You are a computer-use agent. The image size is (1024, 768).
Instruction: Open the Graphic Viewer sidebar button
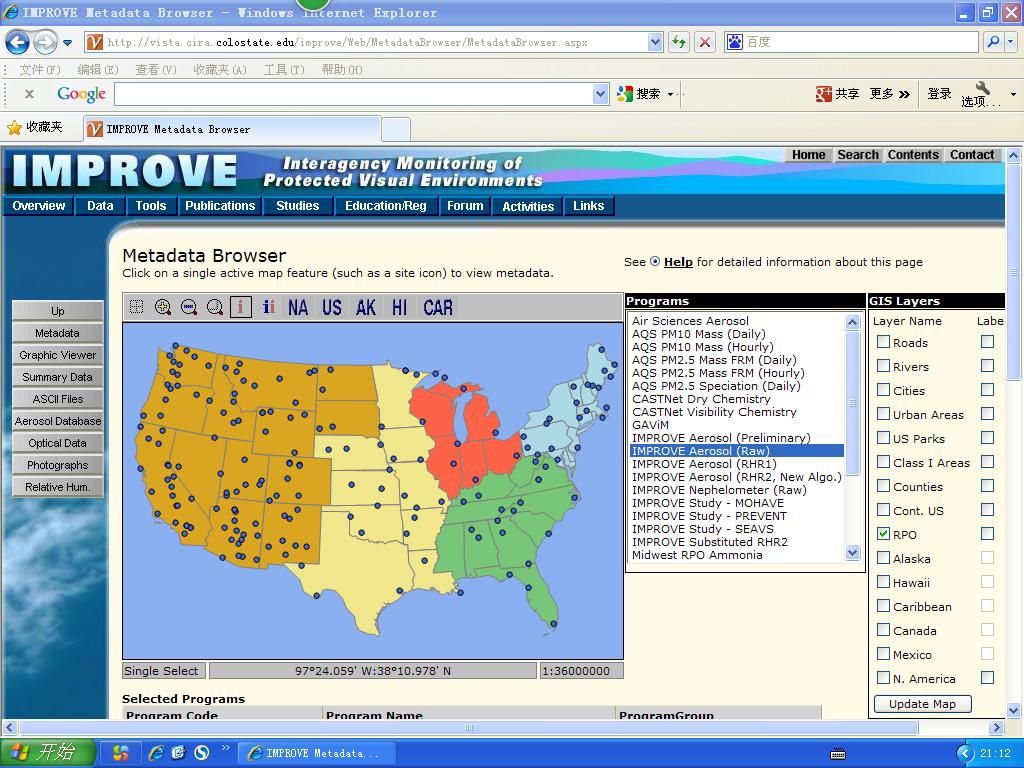point(57,355)
